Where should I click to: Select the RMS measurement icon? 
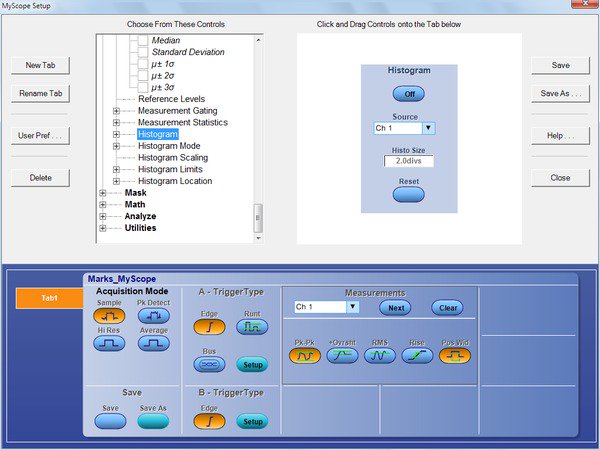click(379, 355)
